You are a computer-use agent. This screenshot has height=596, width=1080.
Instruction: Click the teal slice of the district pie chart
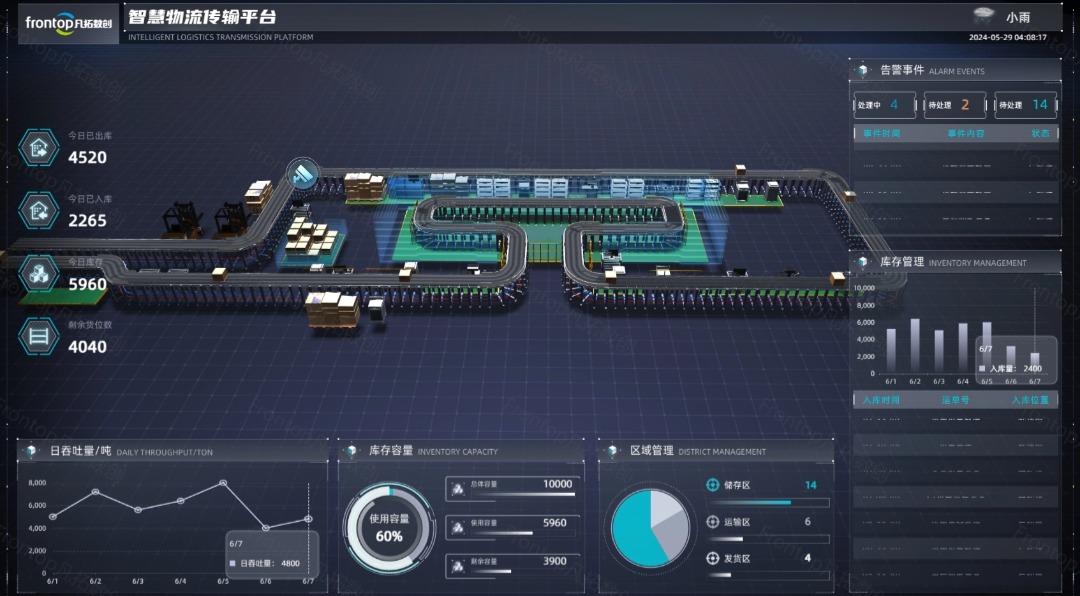632,530
